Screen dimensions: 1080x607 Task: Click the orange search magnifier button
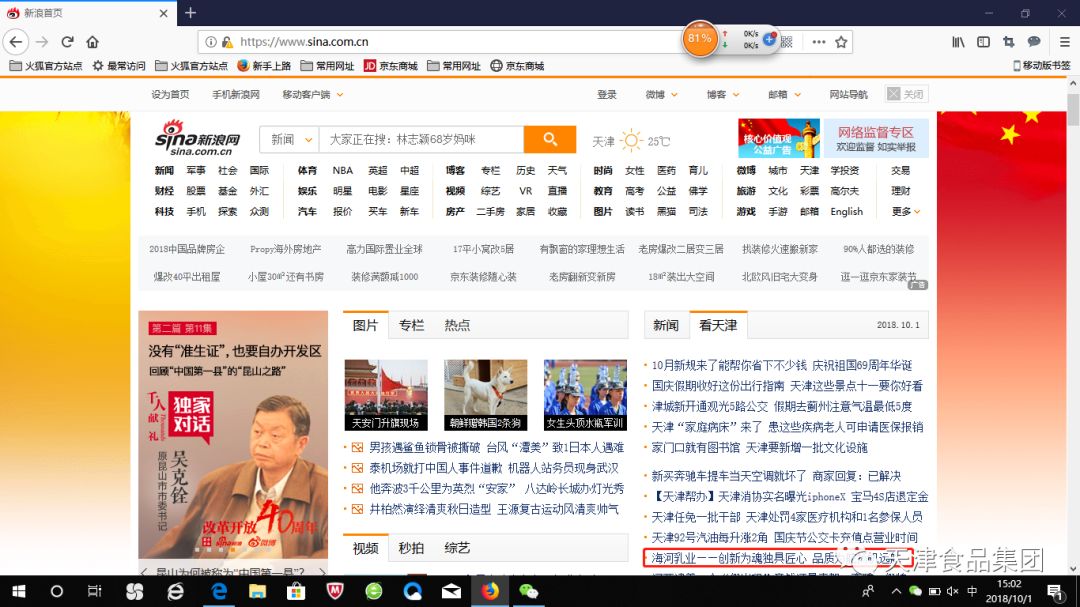550,139
